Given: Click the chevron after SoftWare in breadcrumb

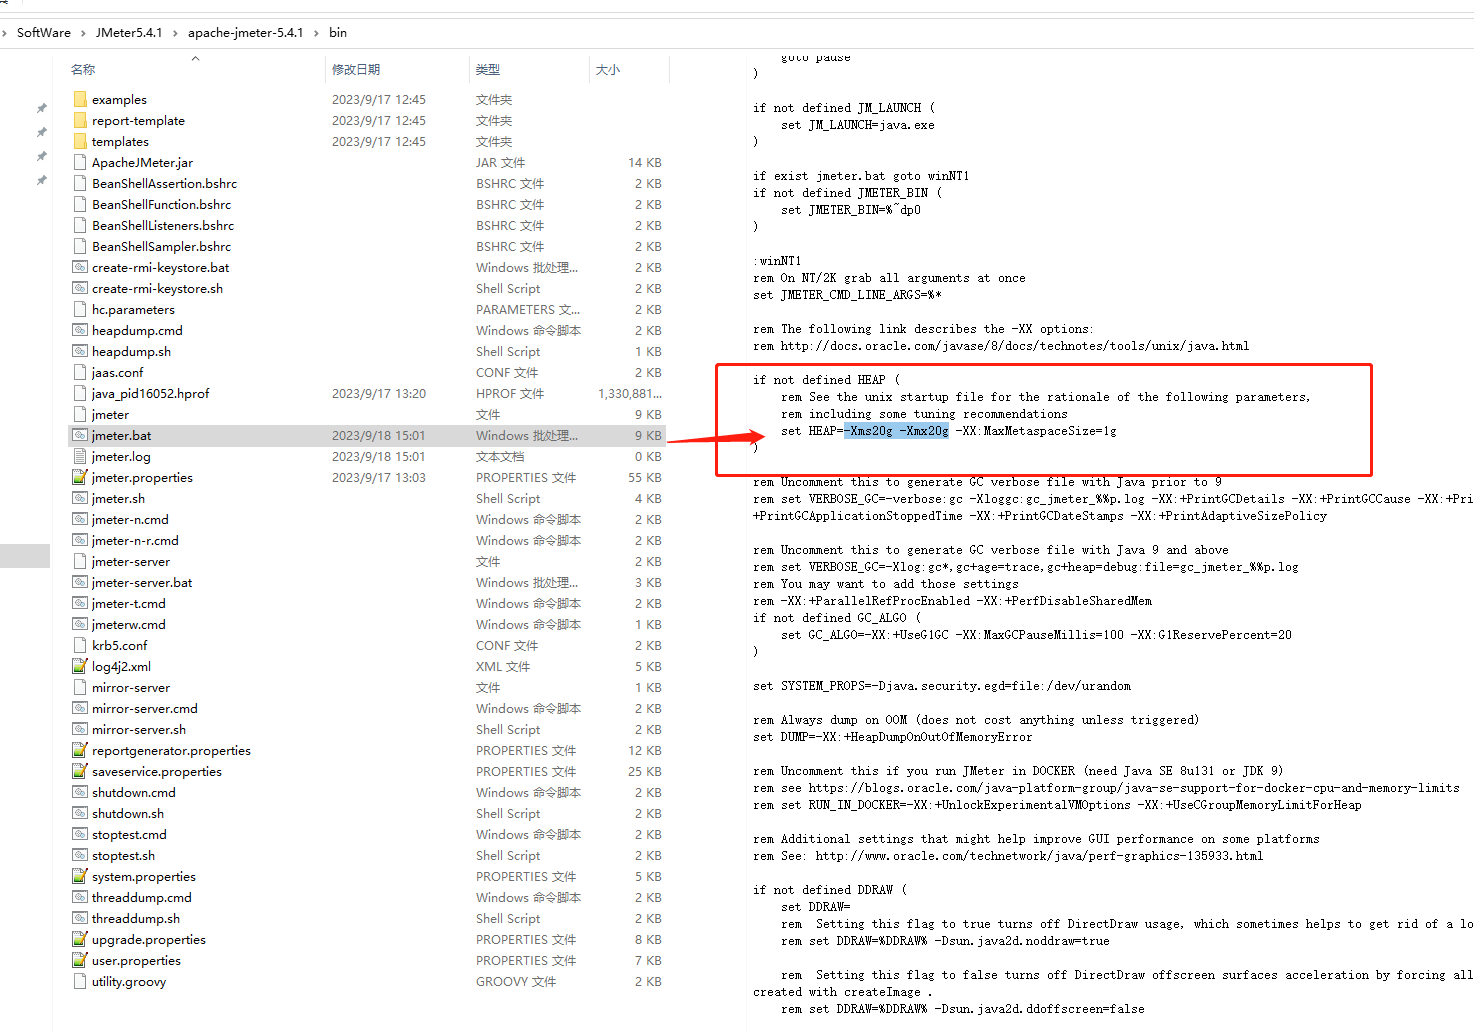Looking at the screenshot, I should (x=84, y=33).
